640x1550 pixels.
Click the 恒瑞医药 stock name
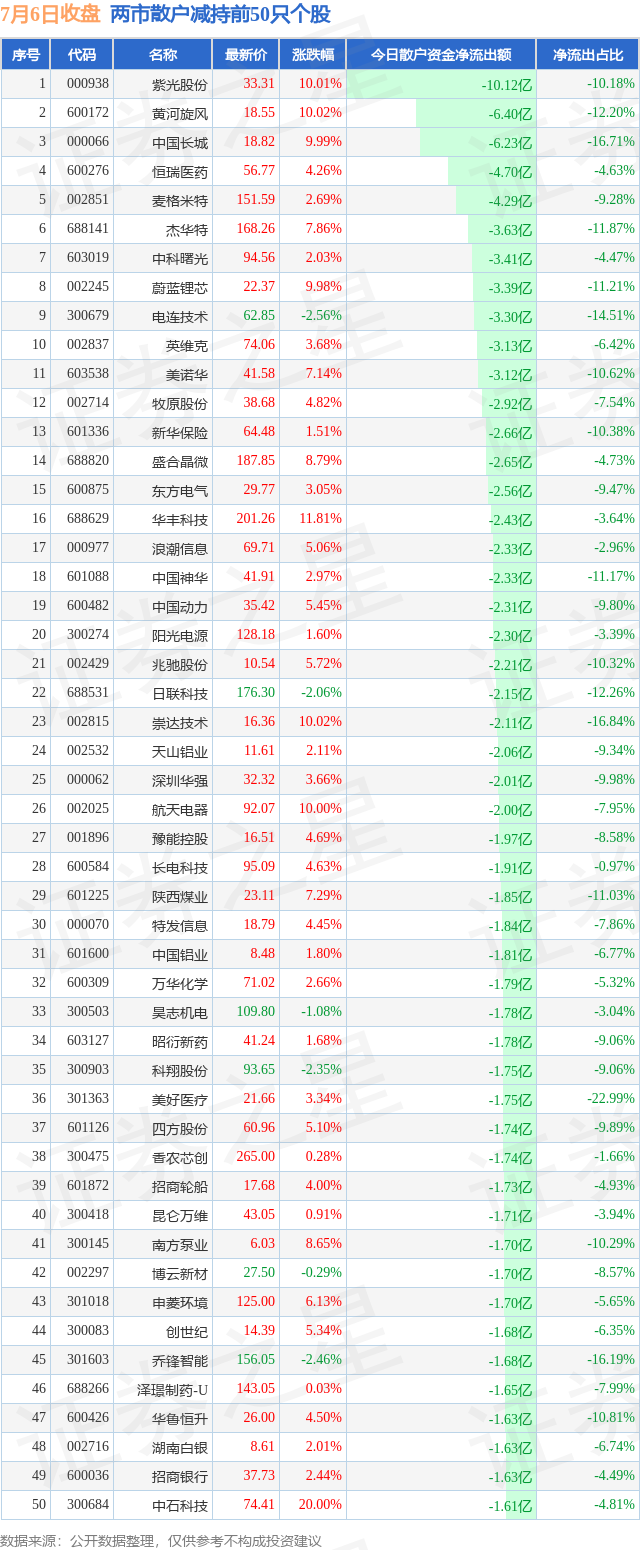pos(180,171)
